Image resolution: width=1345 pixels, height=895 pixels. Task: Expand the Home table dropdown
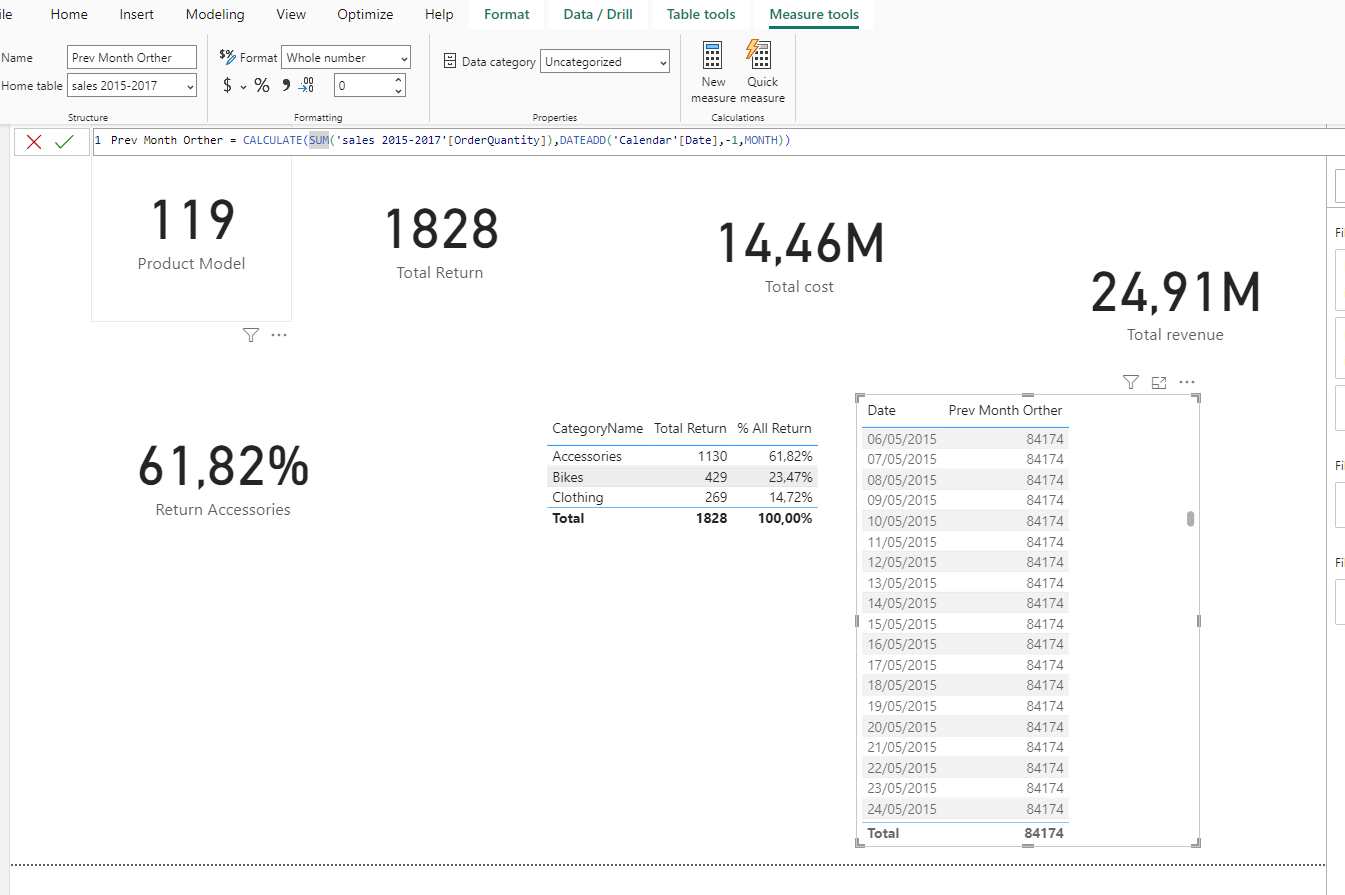(x=132, y=86)
